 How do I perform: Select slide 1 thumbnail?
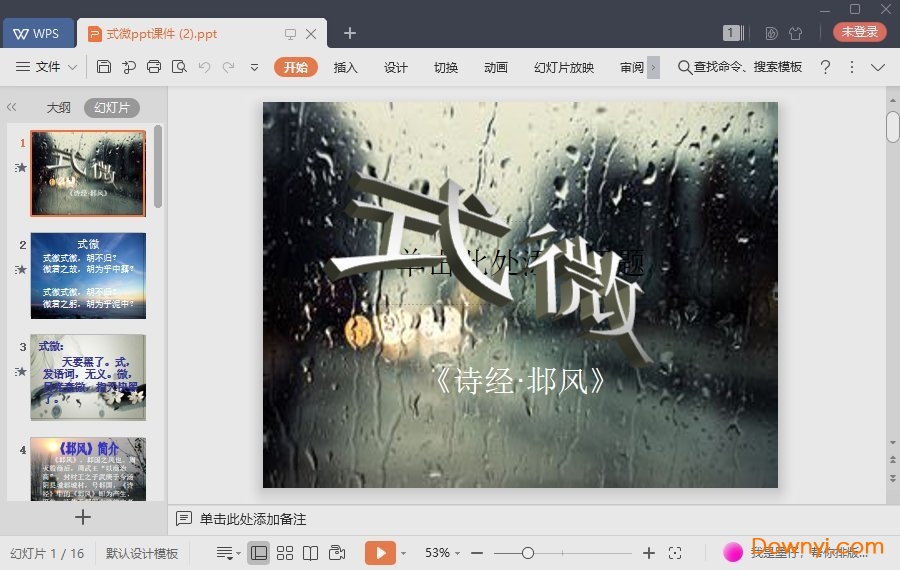click(x=88, y=173)
